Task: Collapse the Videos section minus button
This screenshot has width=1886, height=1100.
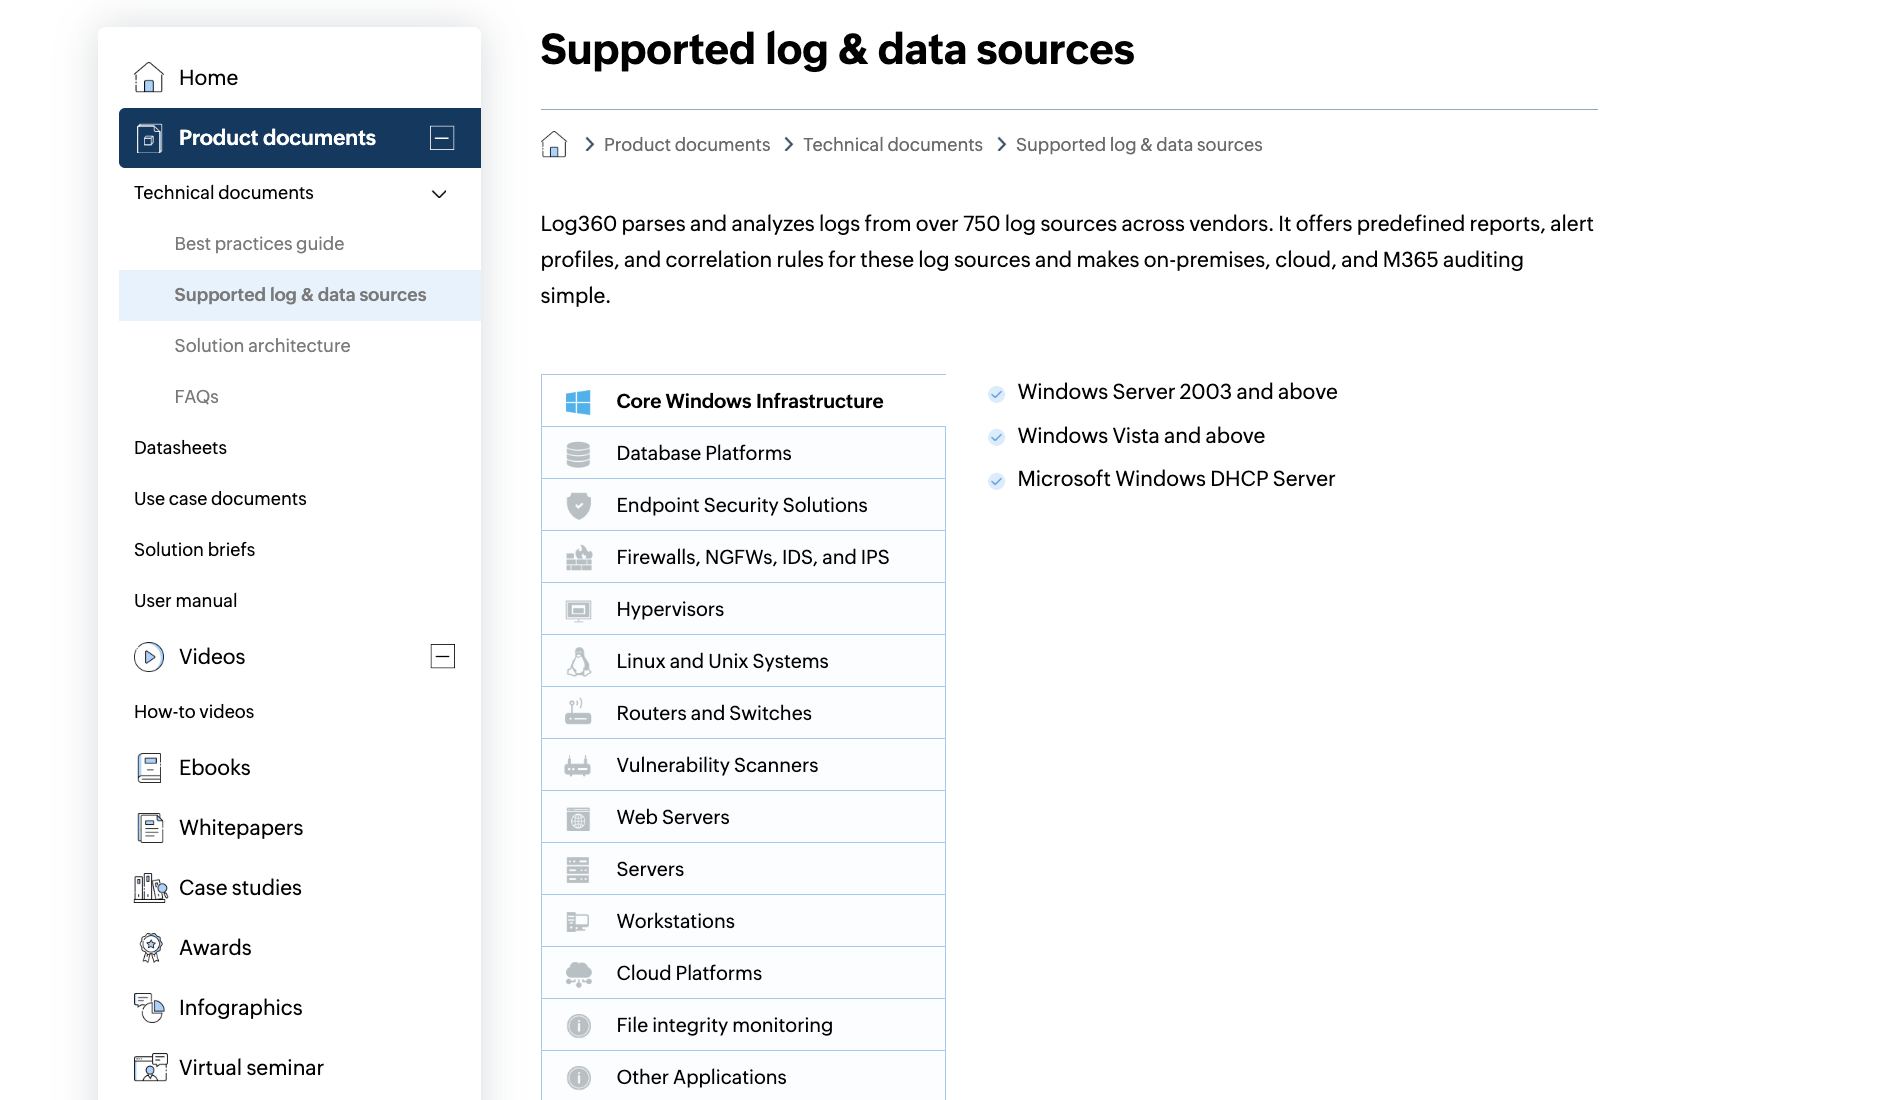Action: (x=442, y=657)
